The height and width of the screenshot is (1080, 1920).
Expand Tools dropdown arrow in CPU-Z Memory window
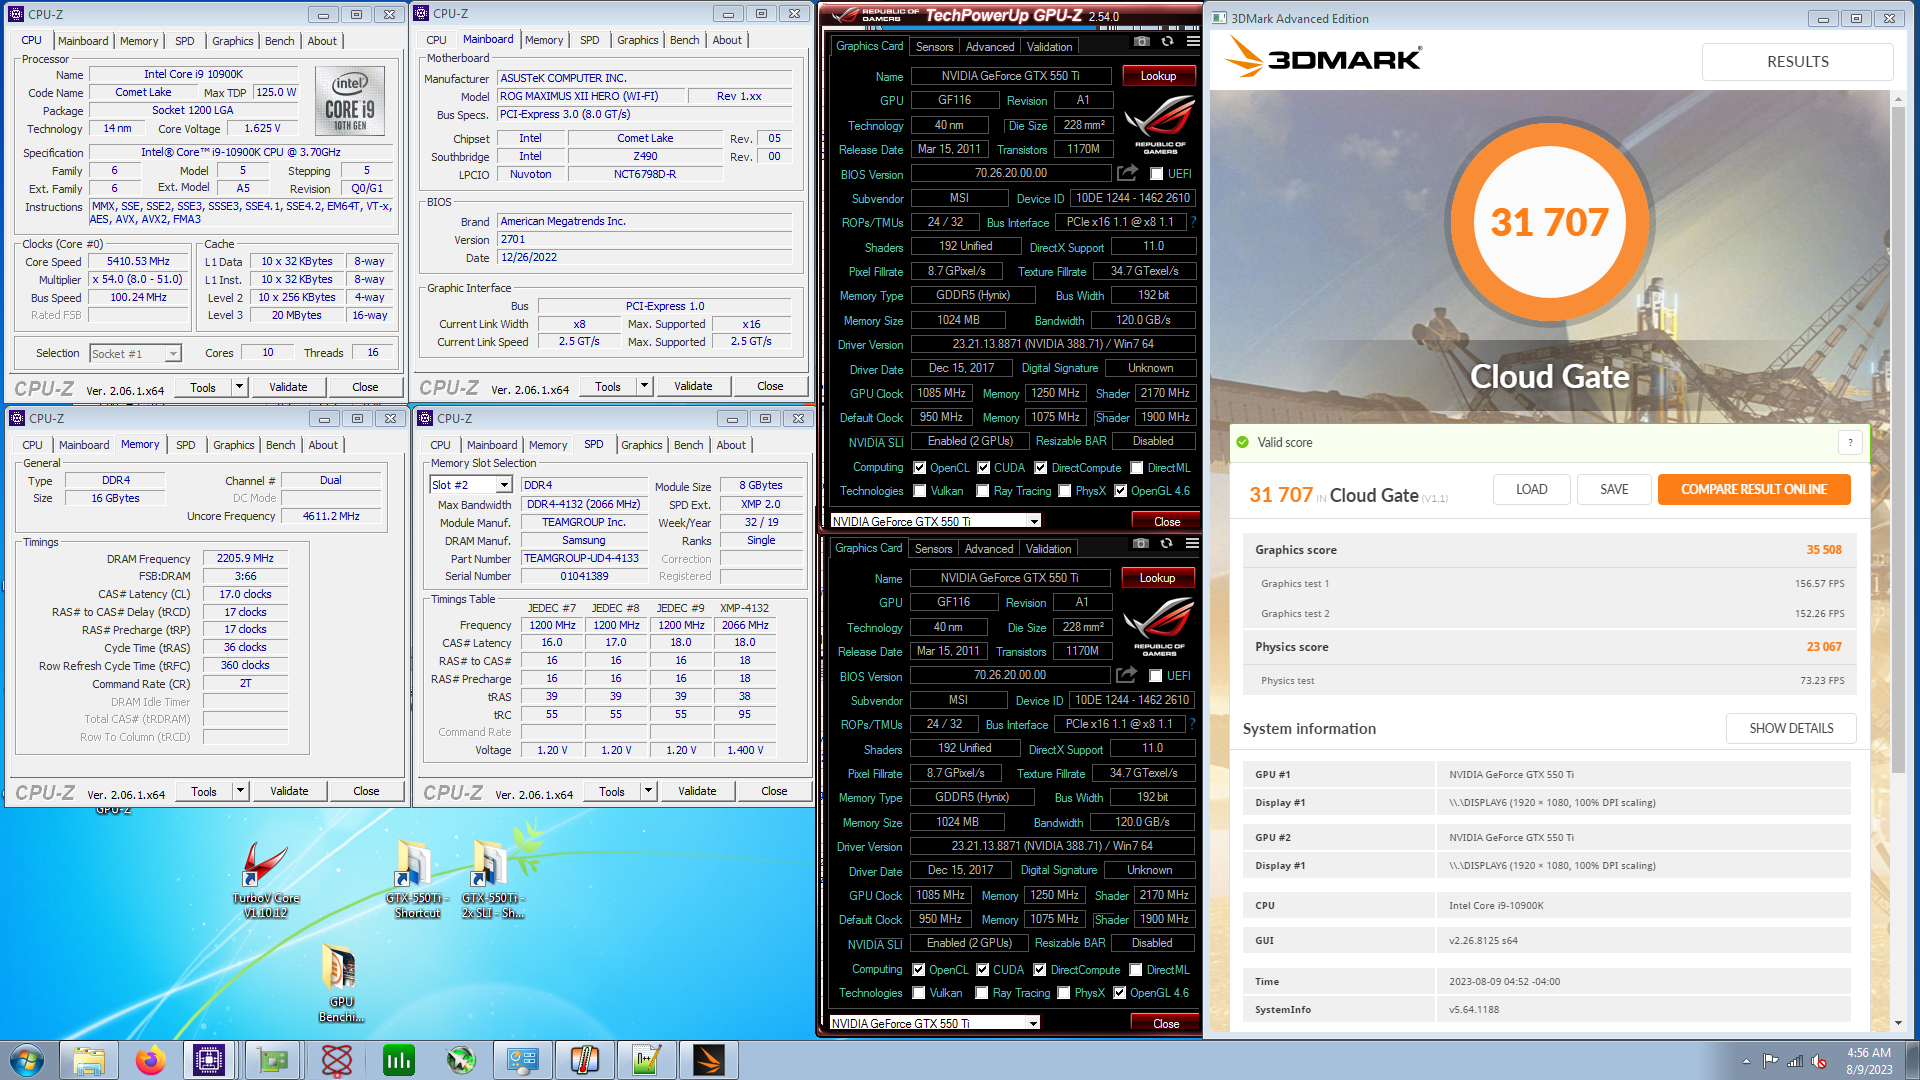tap(240, 791)
